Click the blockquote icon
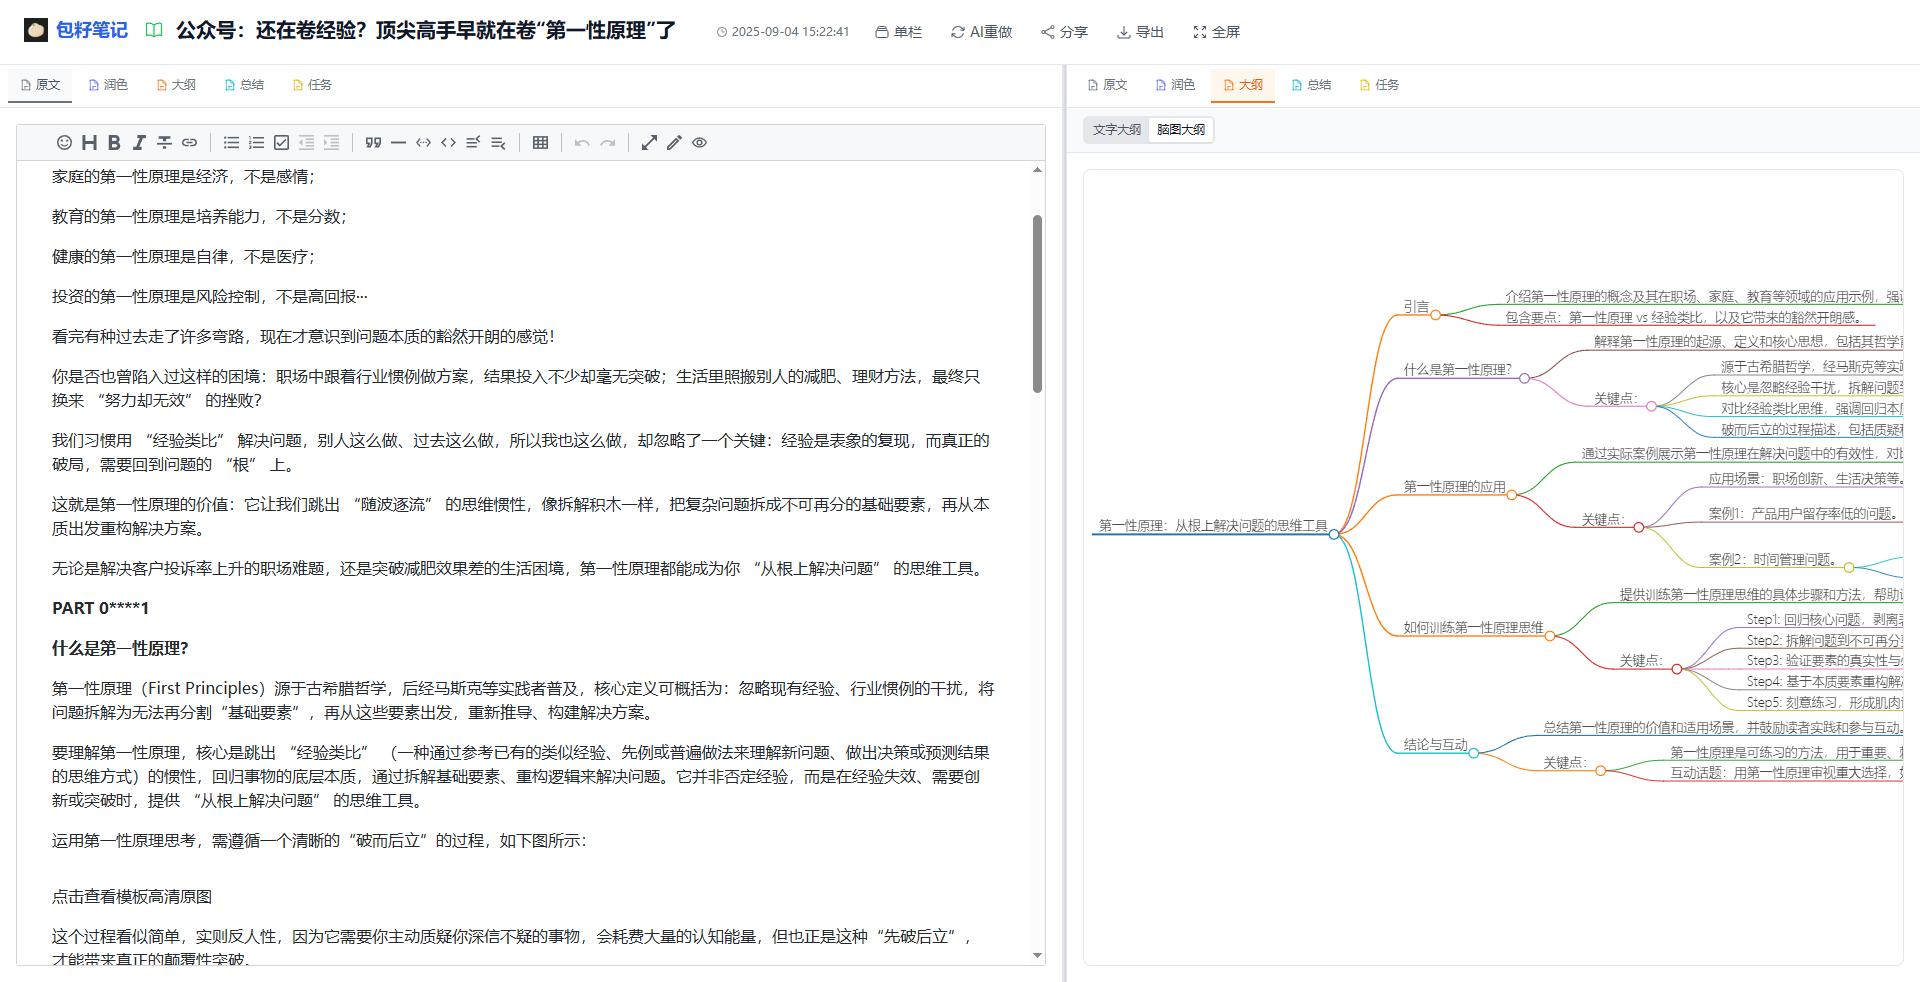Viewport: 1920px width, 982px height. tap(373, 143)
